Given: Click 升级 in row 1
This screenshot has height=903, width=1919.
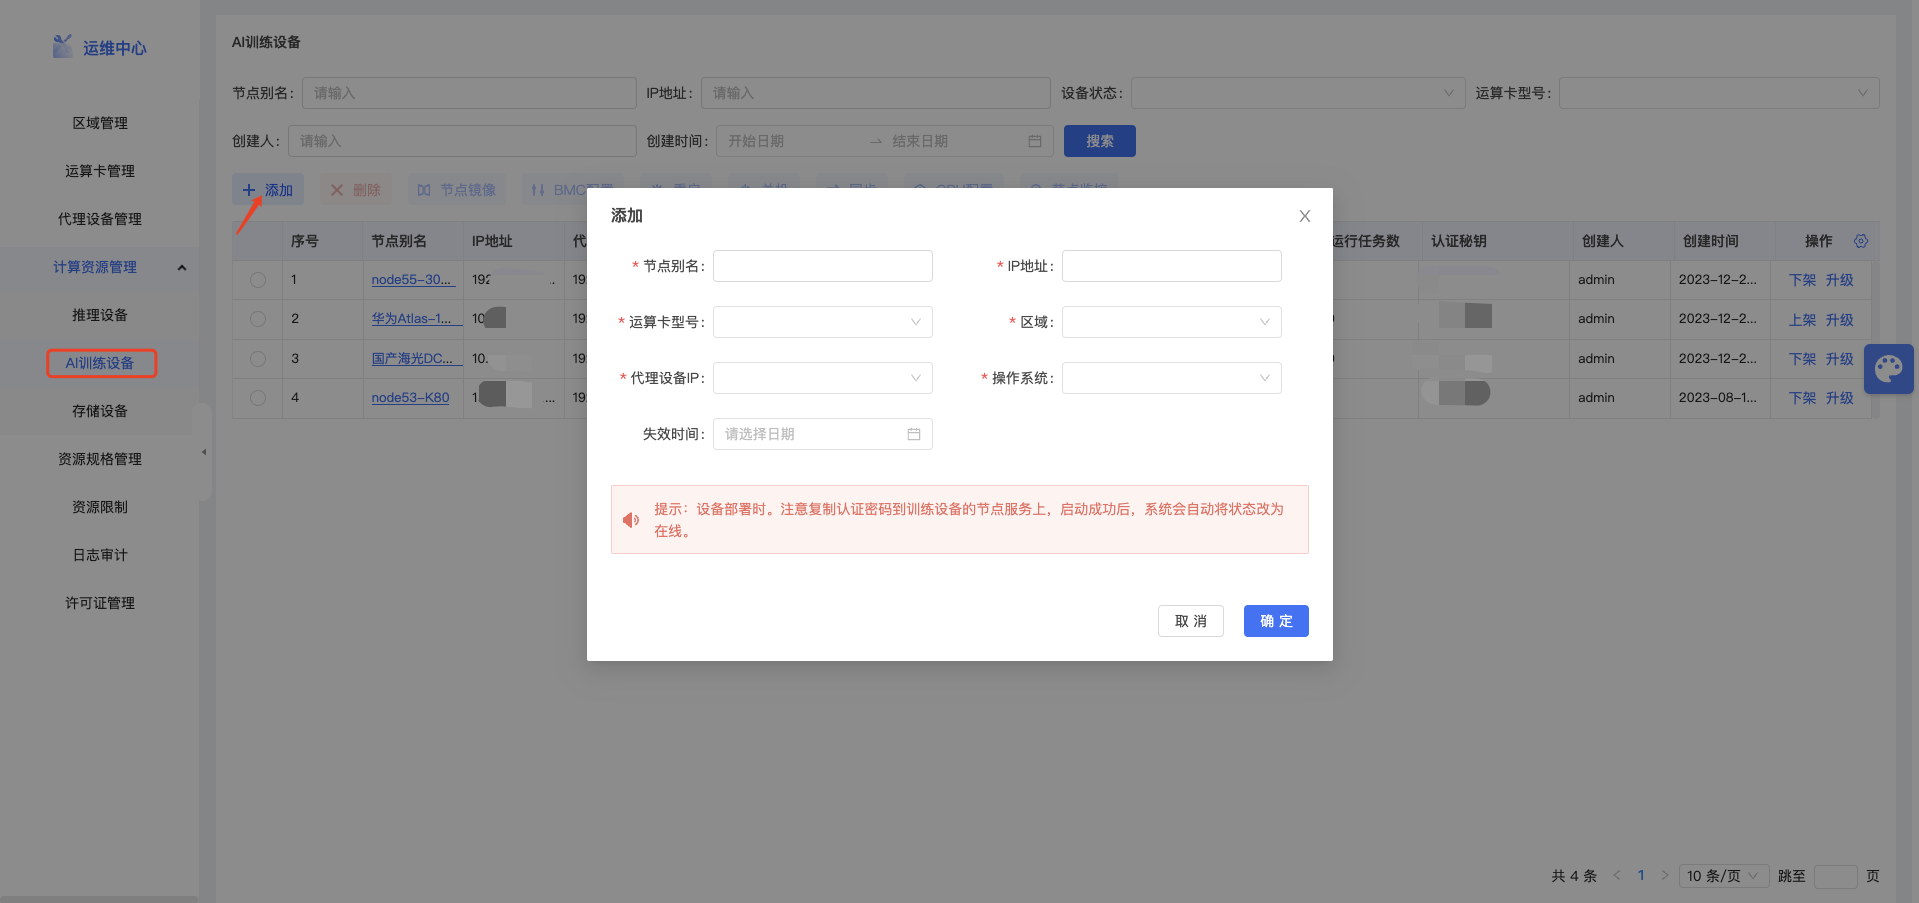Looking at the screenshot, I should (x=1839, y=280).
